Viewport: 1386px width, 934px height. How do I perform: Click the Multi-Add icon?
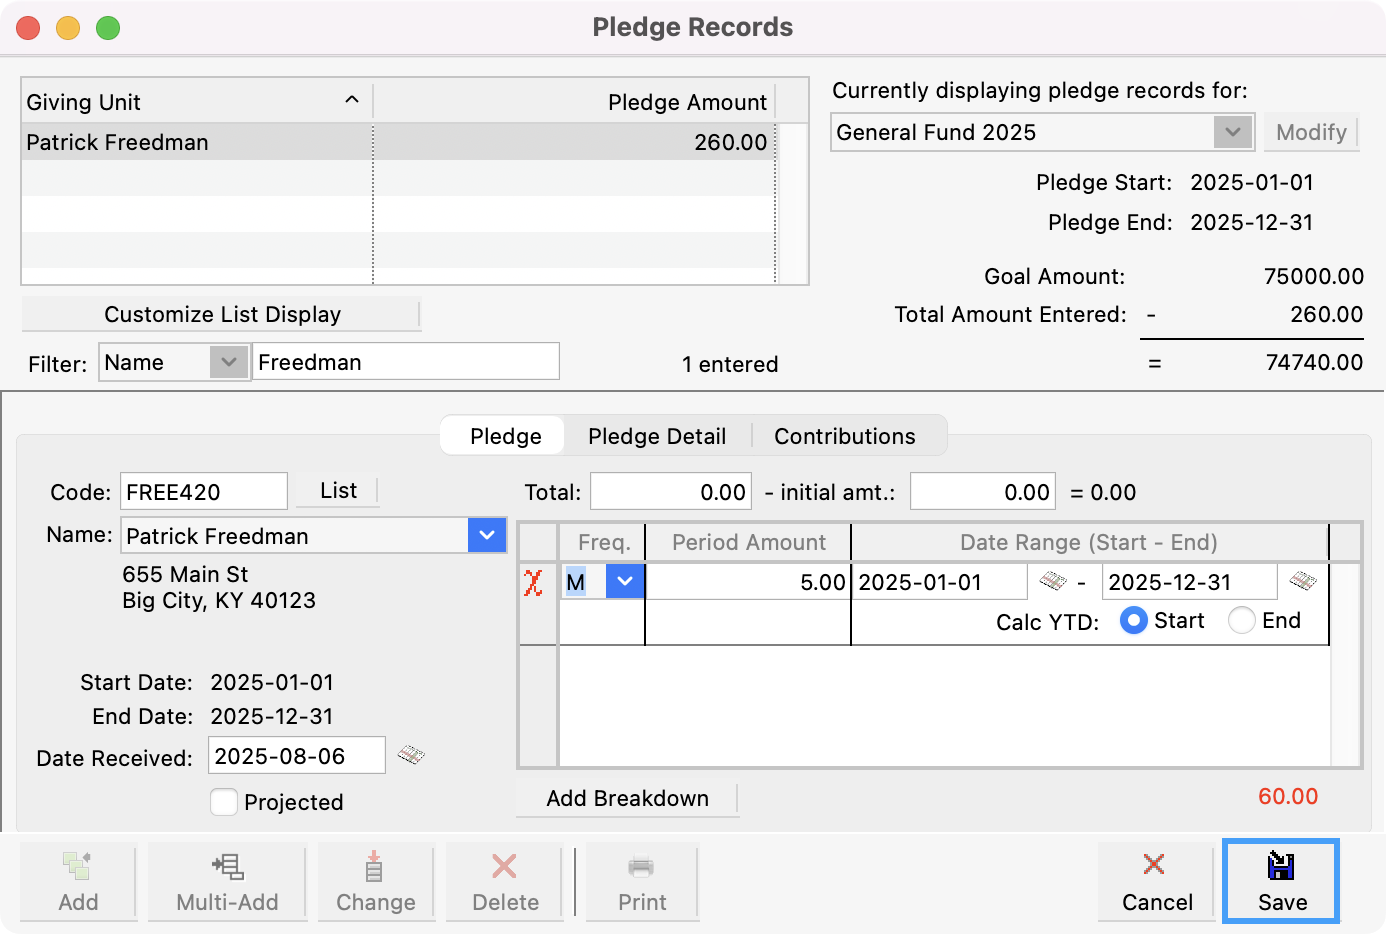point(227,880)
